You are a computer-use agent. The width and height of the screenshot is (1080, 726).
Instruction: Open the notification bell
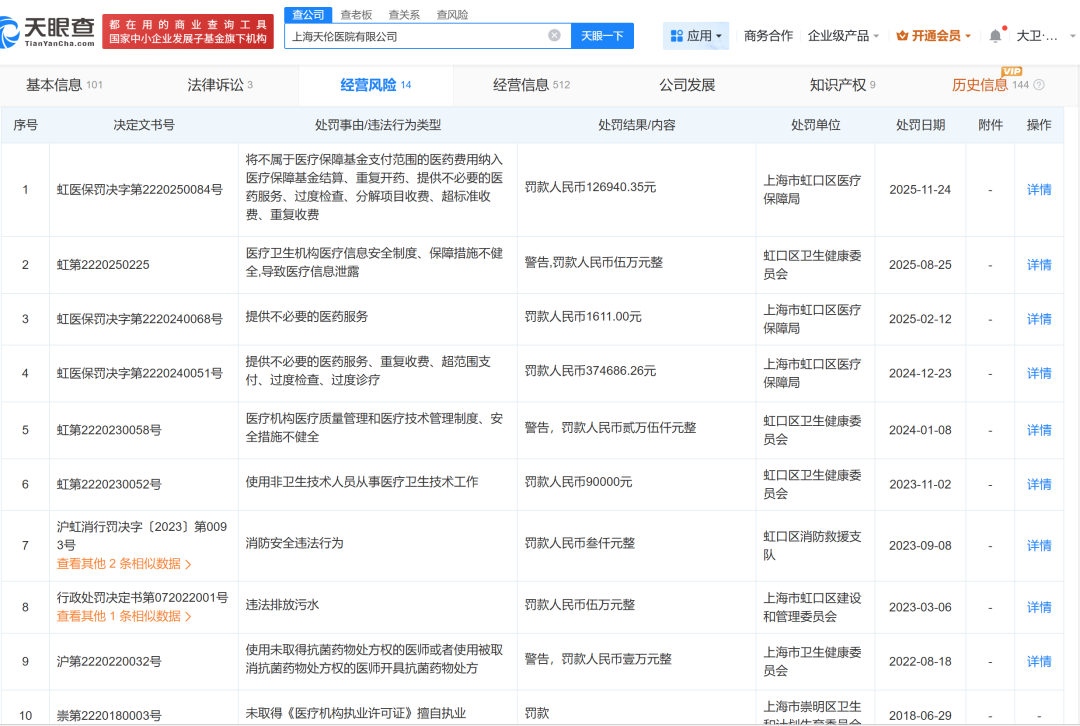994,34
